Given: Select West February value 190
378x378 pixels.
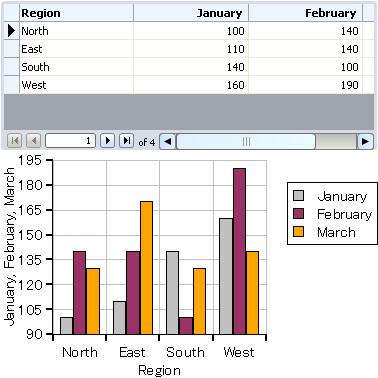Looking at the screenshot, I should point(305,85).
